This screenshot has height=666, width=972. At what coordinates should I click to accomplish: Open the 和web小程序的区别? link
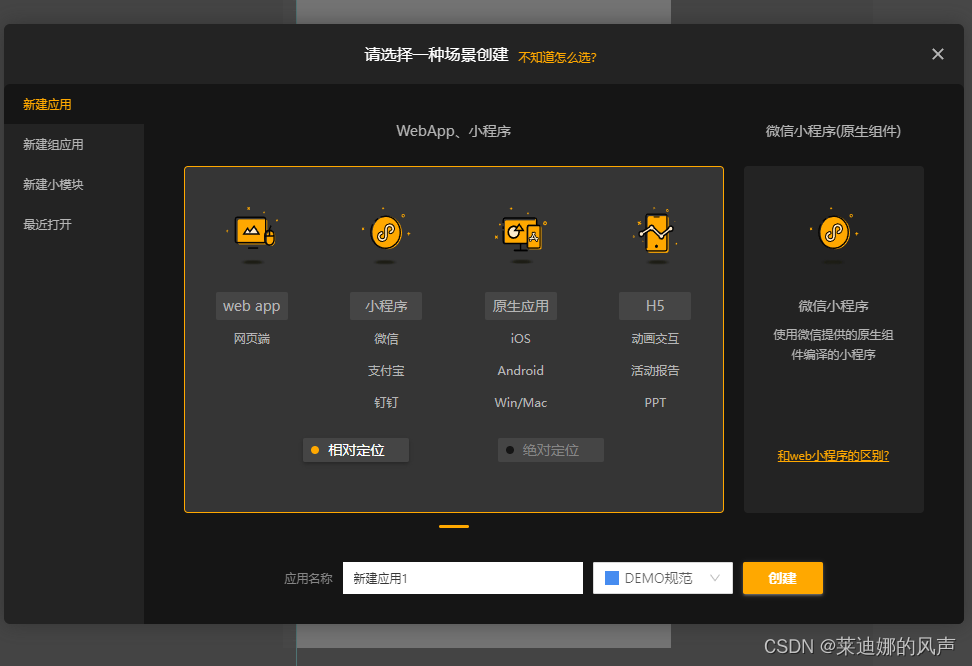833,456
